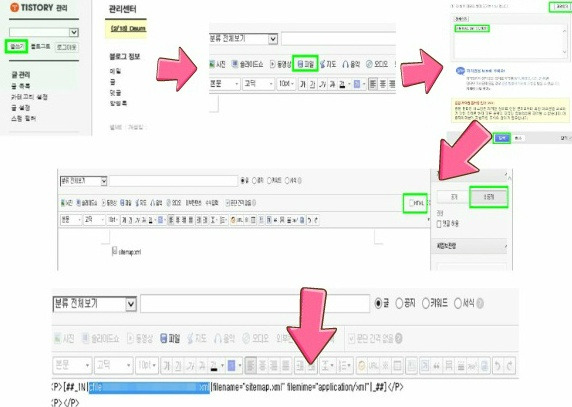The width and height of the screenshot is (572, 407).
Task: Open the 고딕 font dropdown in the top editor panel
Action: [x=258, y=84]
